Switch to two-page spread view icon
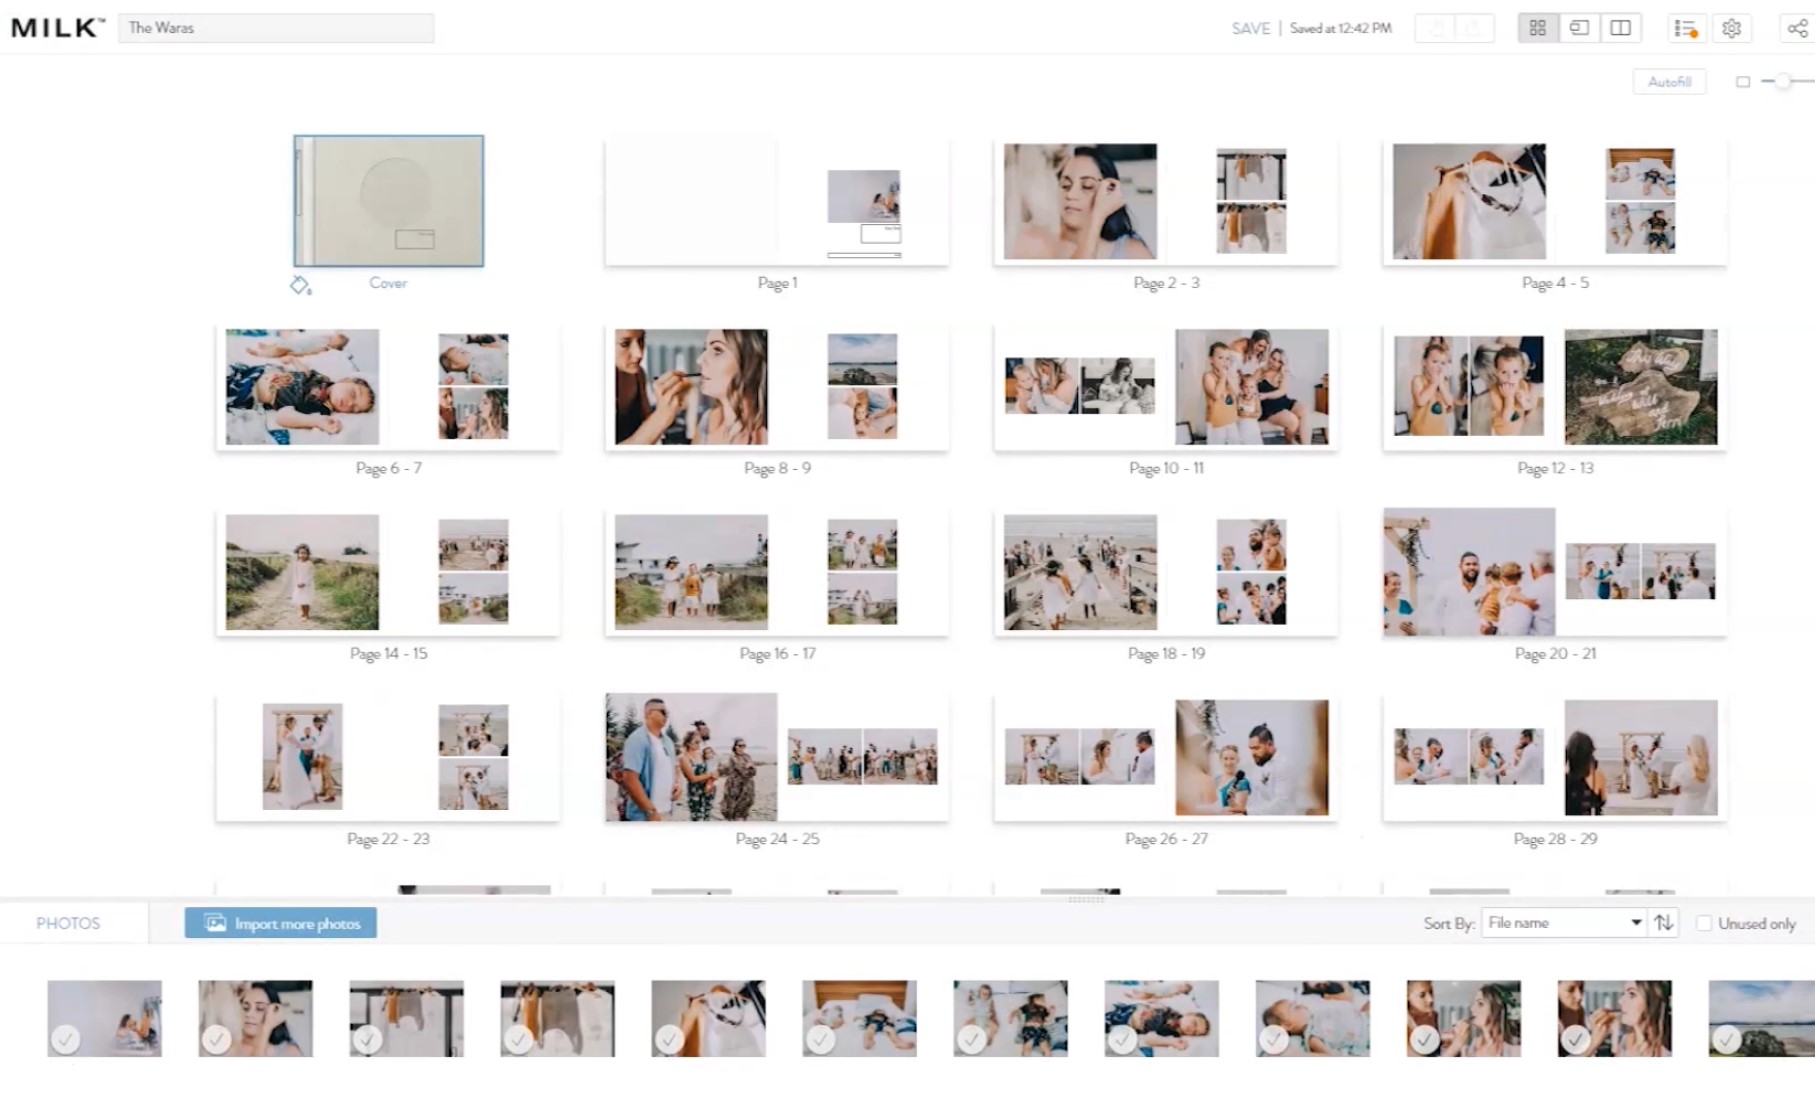Image resolution: width=1815 pixels, height=1120 pixels. (1621, 28)
